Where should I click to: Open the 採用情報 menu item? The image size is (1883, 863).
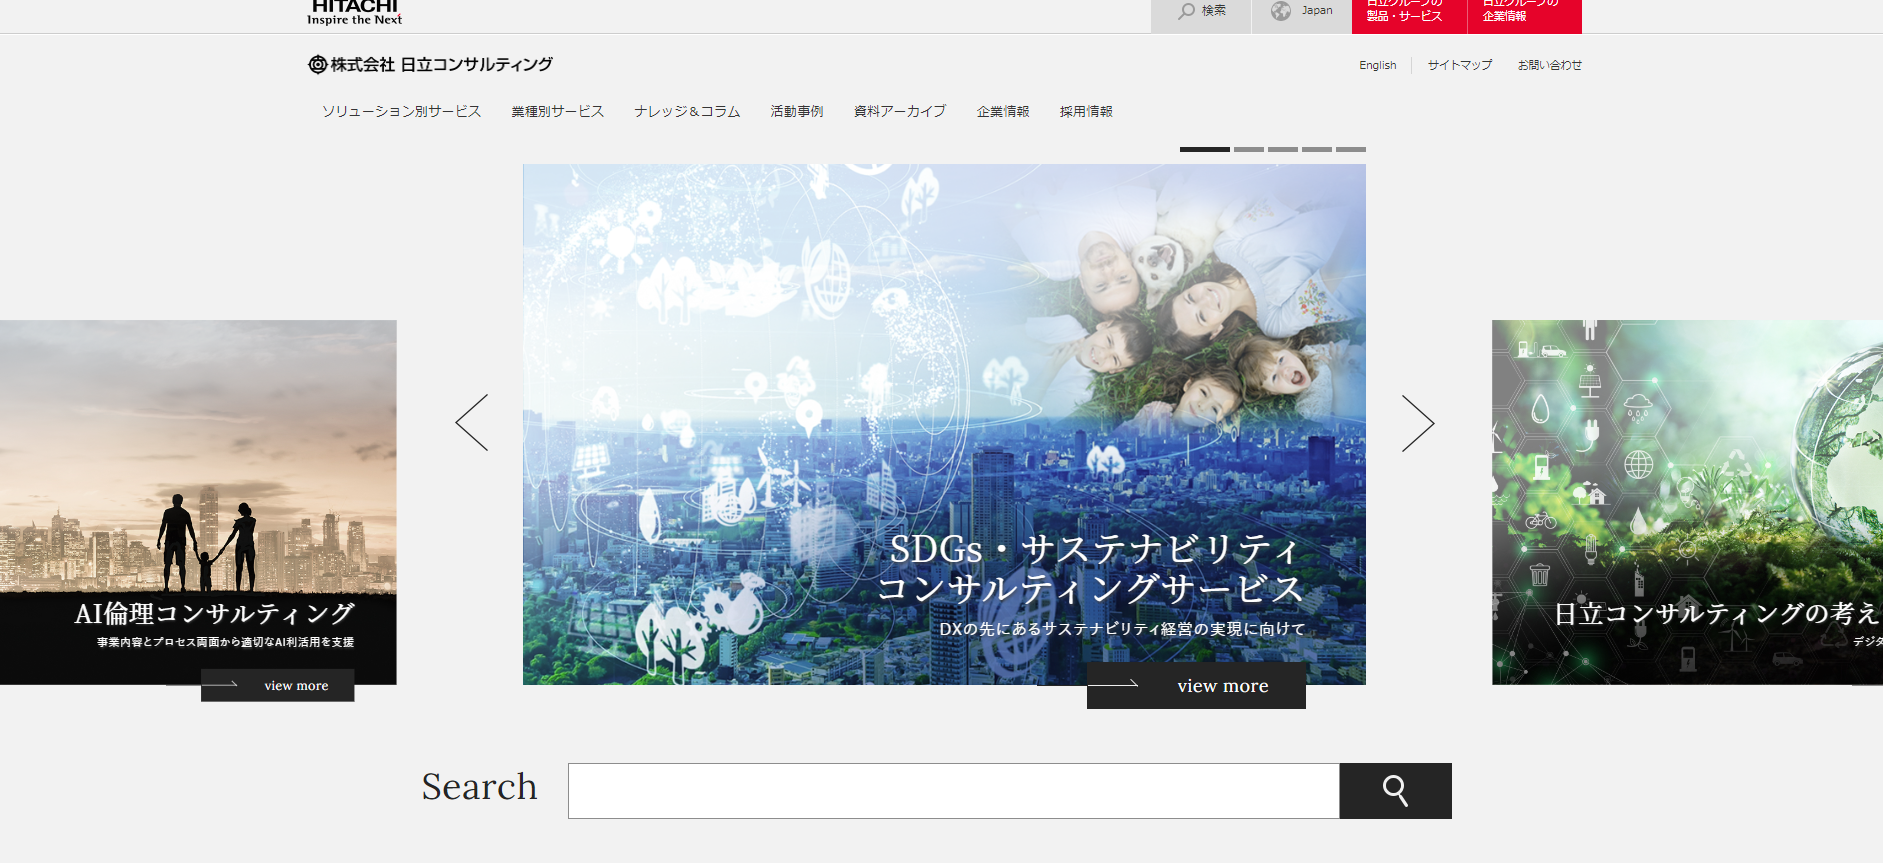click(1086, 112)
